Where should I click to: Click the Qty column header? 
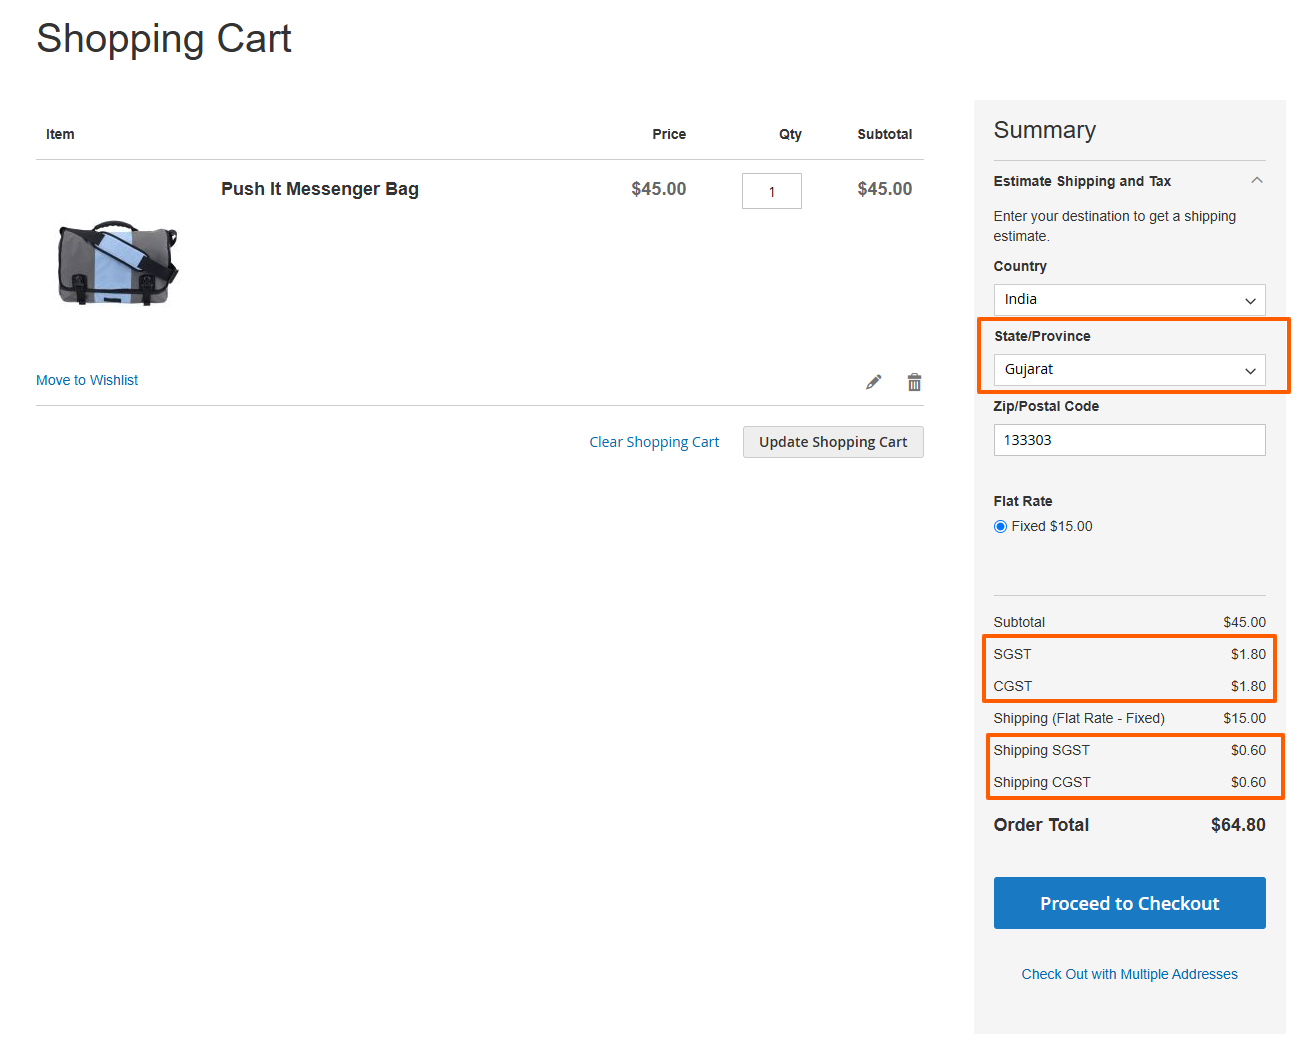pyautogui.click(x=790, y=134)
